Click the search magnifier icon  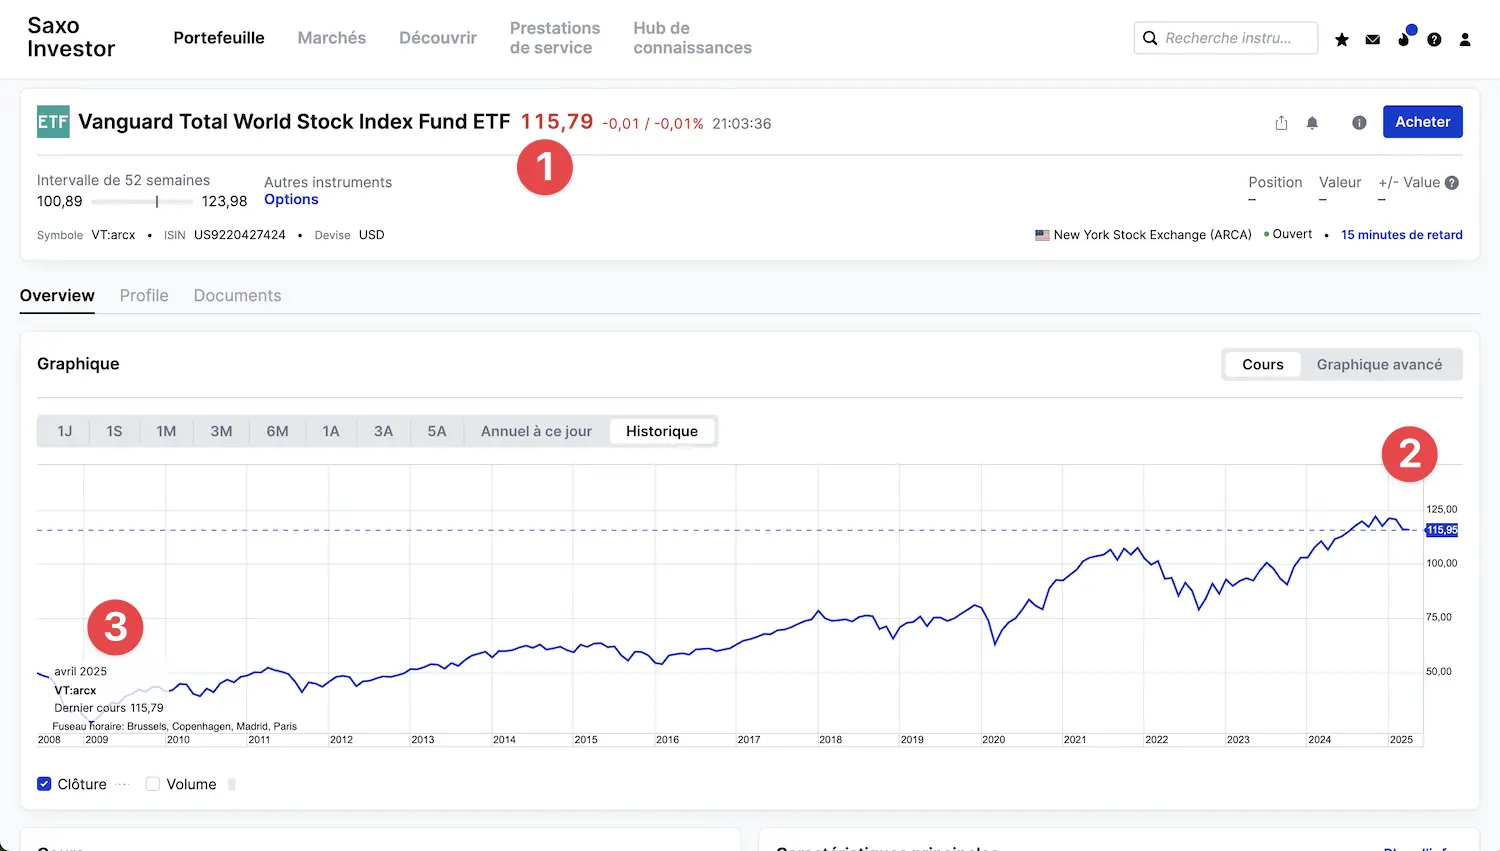point(1150,38)
